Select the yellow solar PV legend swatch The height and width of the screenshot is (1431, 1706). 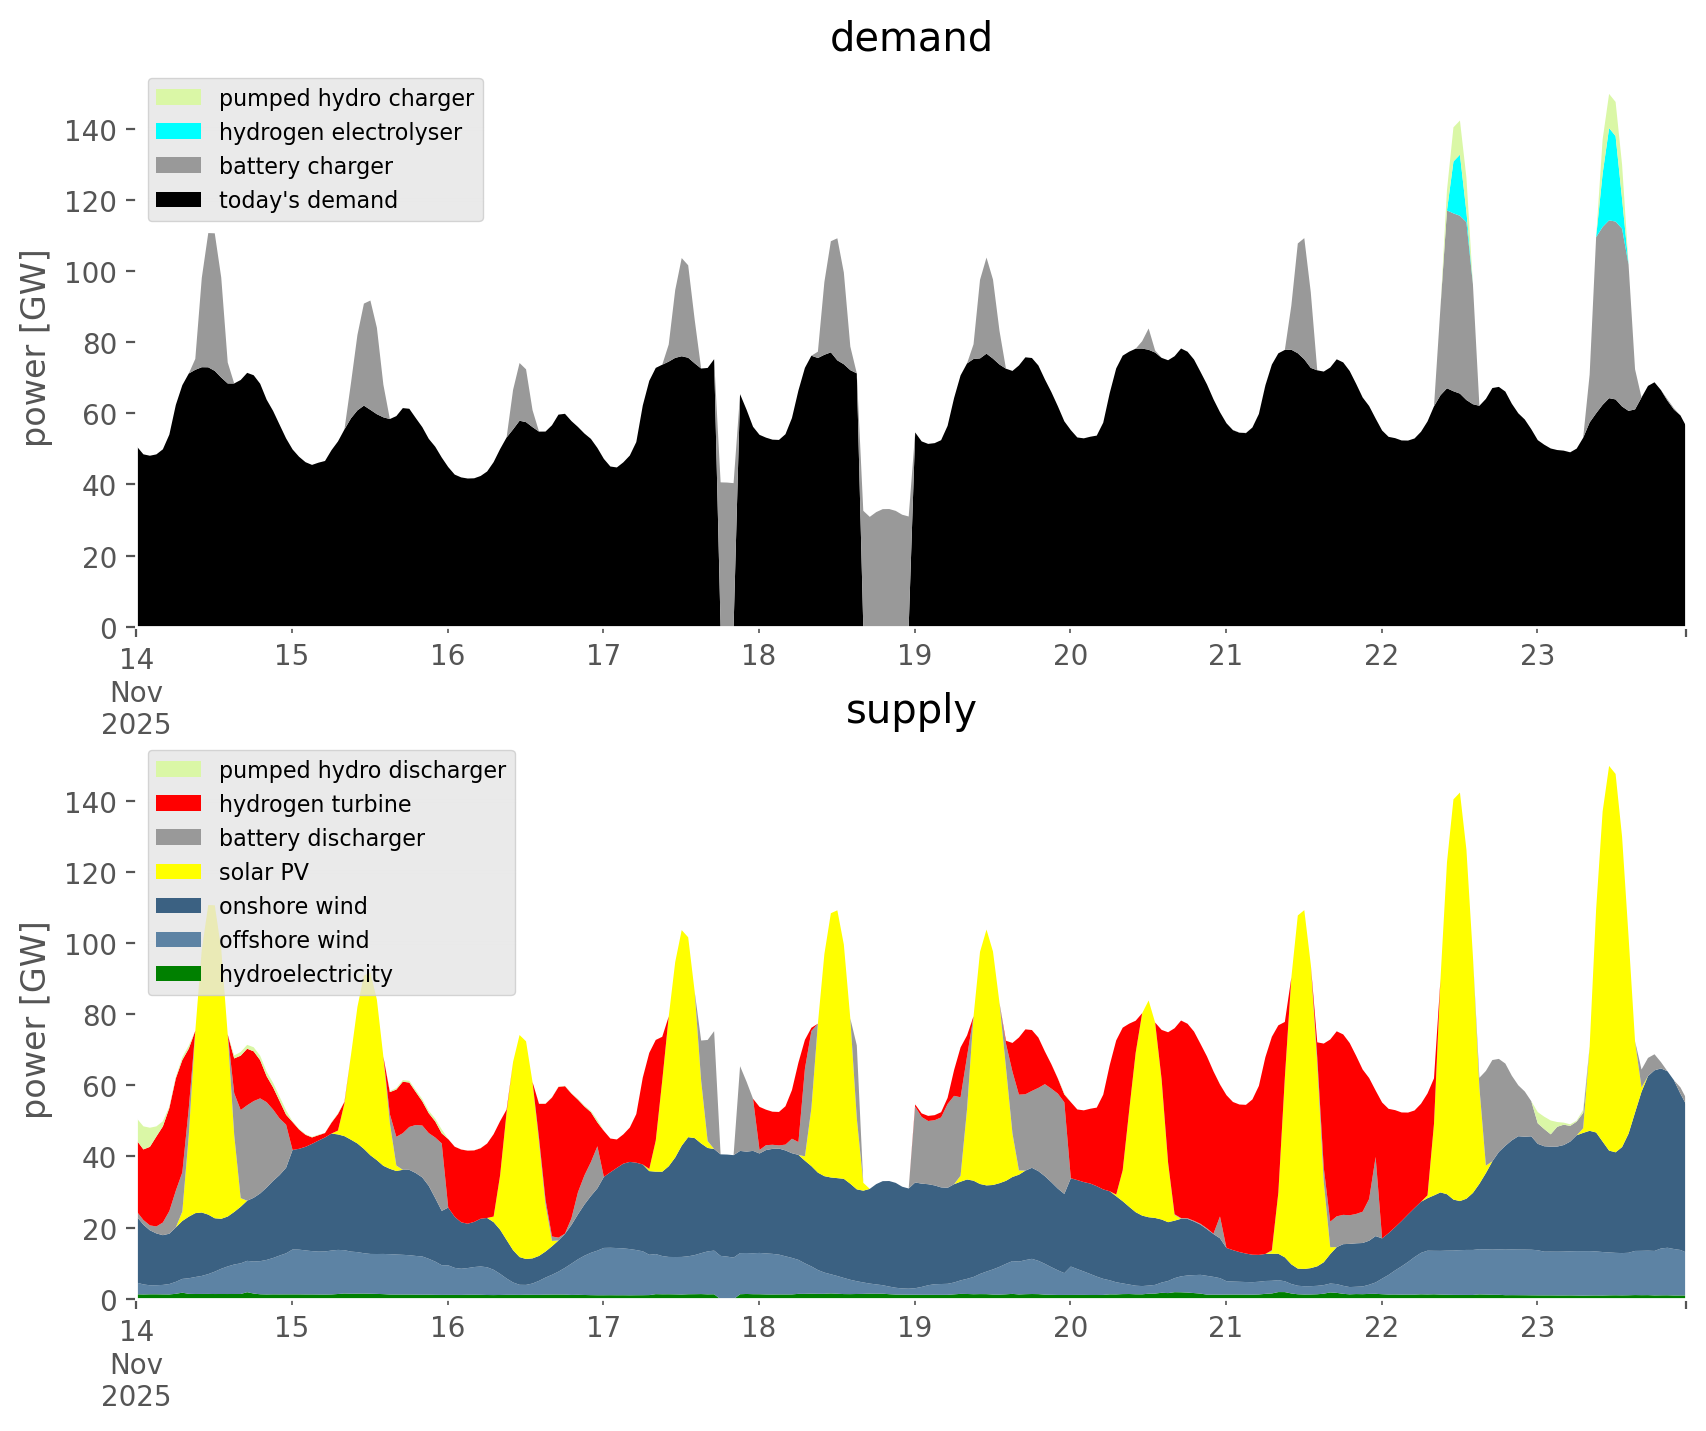179,872
